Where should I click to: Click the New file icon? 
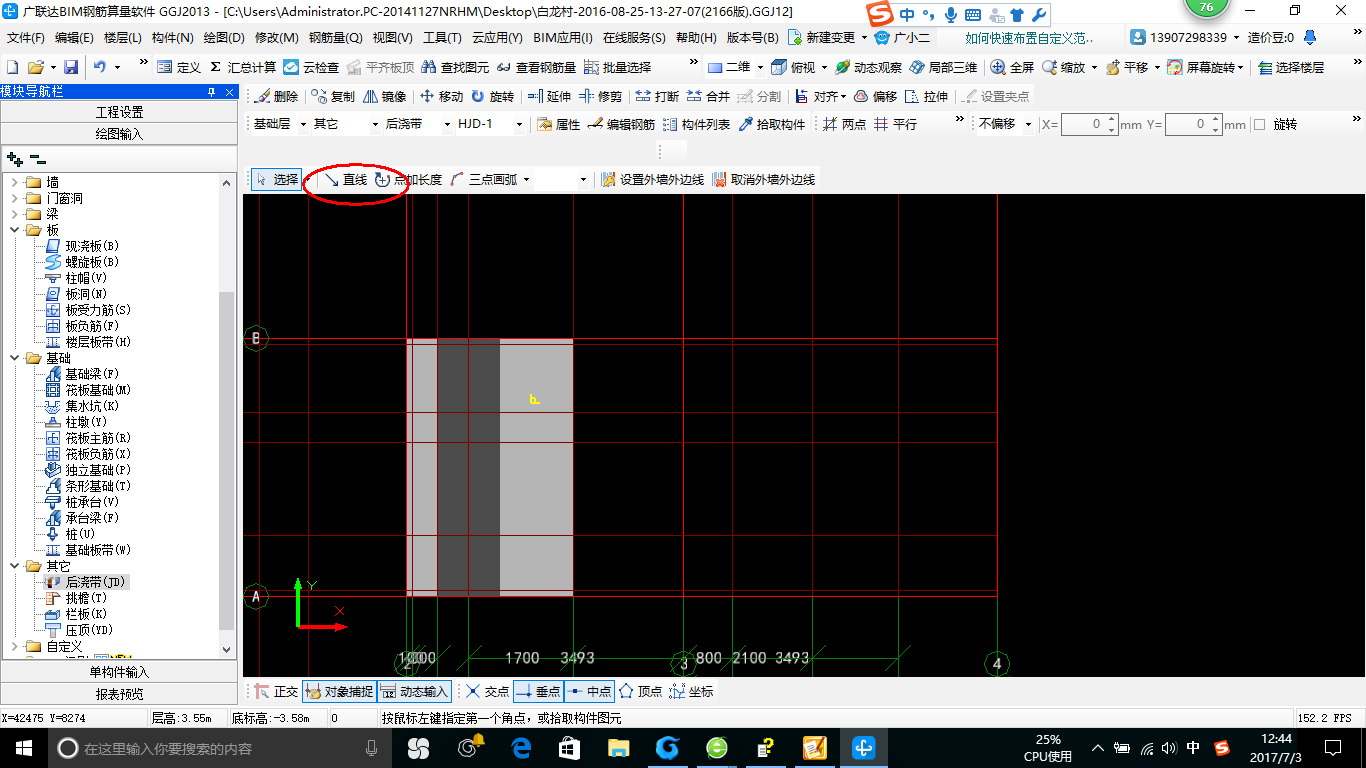13,67
